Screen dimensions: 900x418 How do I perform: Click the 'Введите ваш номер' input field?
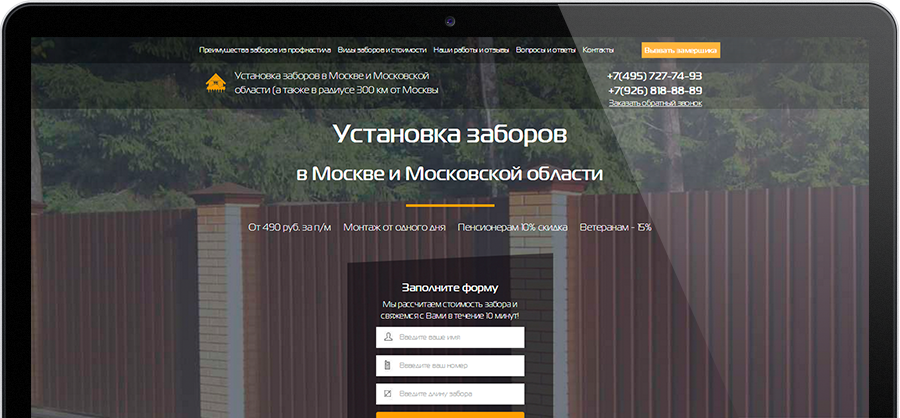pos(450,365)
